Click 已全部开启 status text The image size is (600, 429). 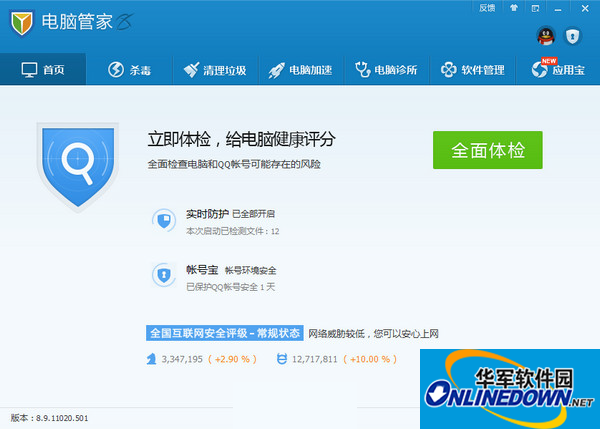[x=253, y=214]
